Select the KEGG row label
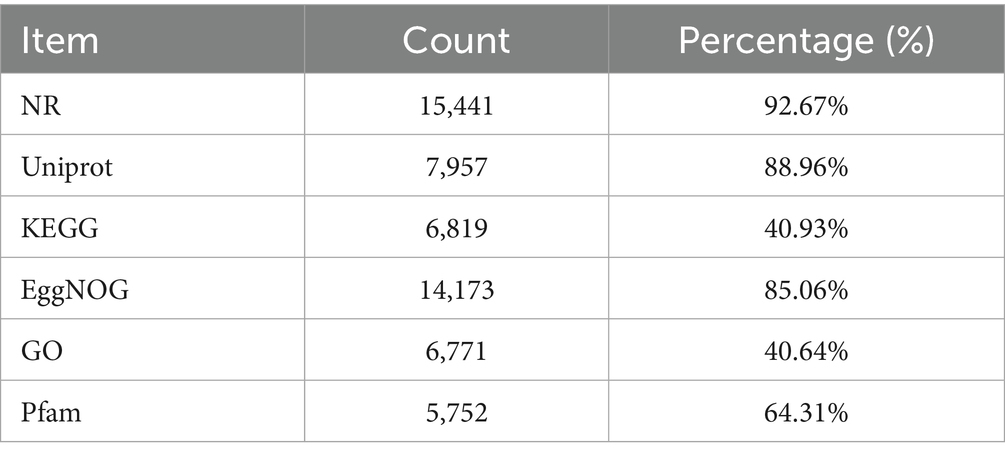This screenshot has width=1005, height=460. (x=60, y=229)
